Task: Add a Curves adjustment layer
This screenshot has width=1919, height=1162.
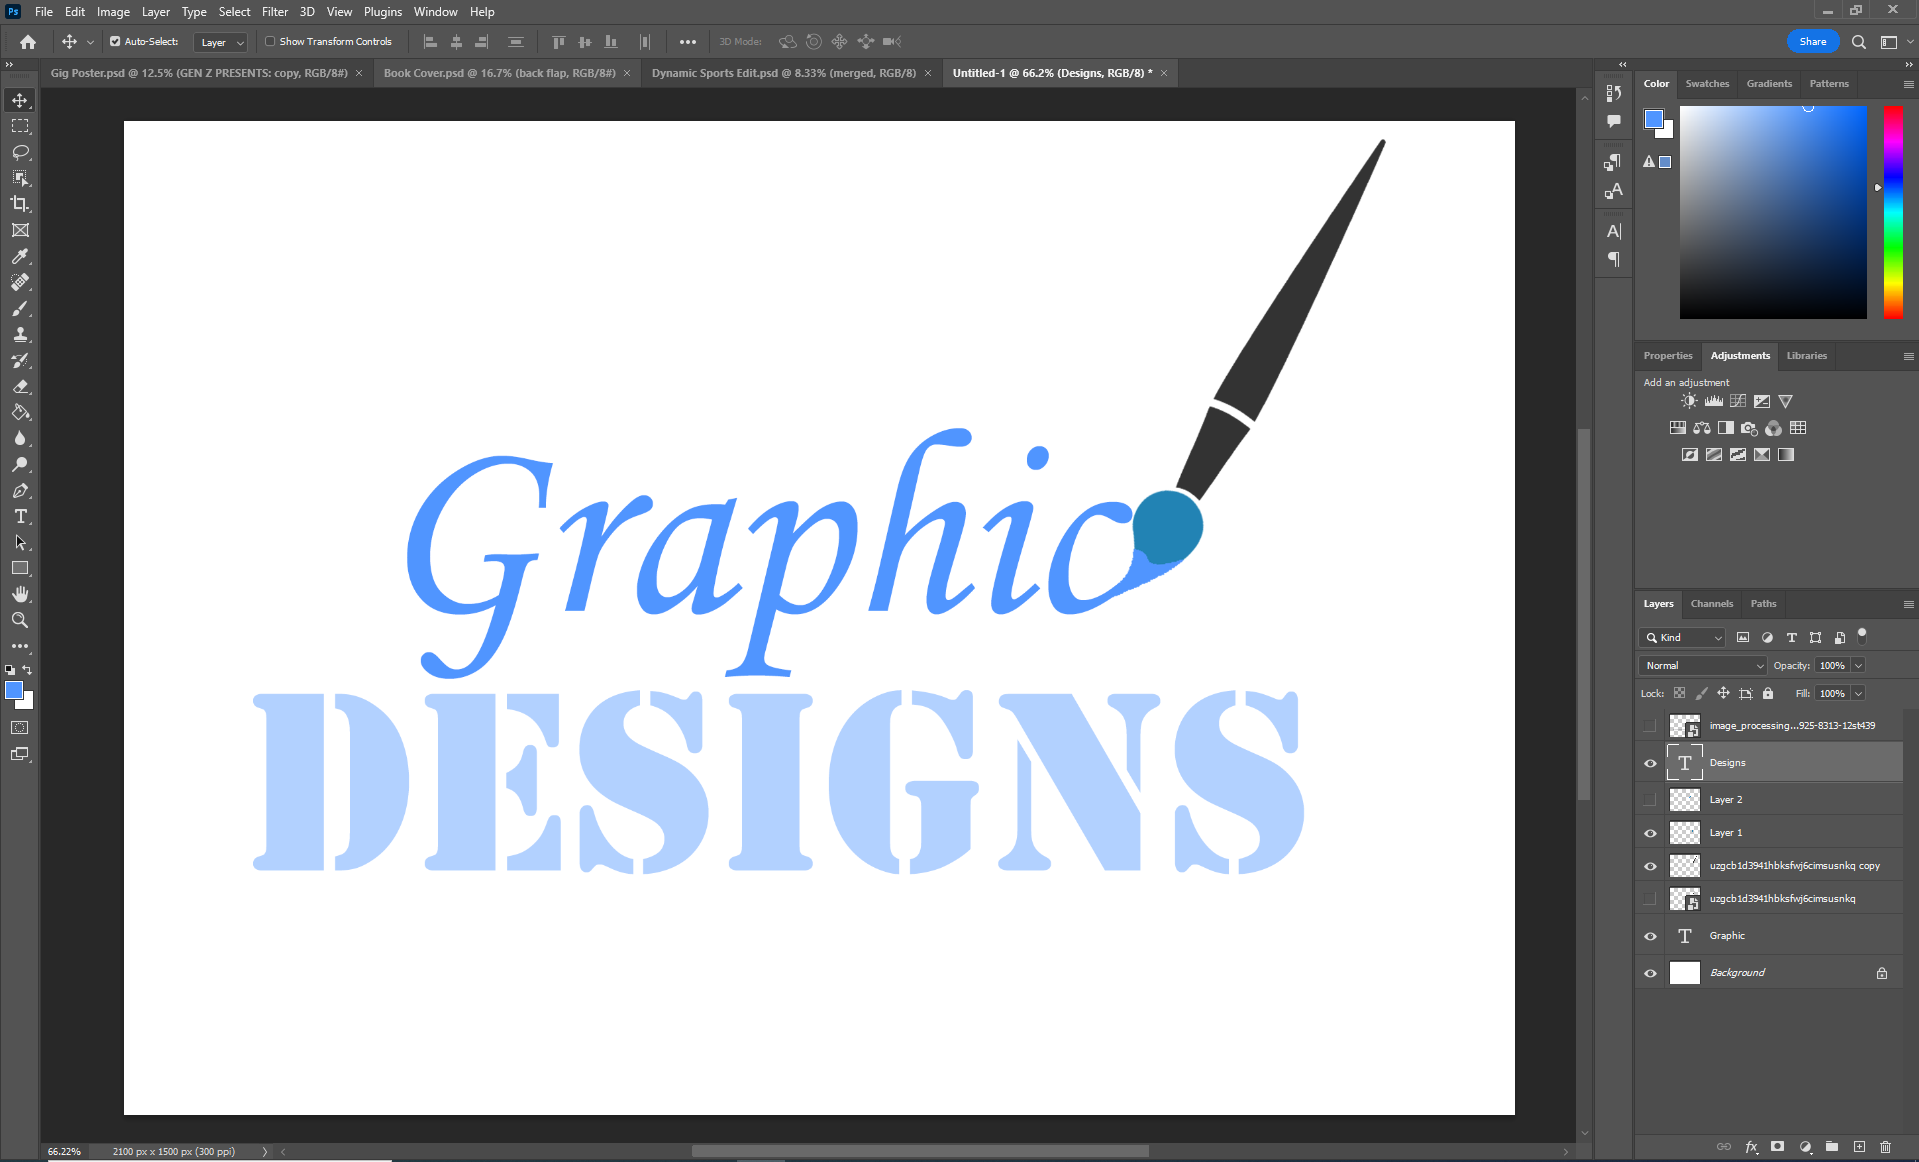Action: (x=1738, y=400)
